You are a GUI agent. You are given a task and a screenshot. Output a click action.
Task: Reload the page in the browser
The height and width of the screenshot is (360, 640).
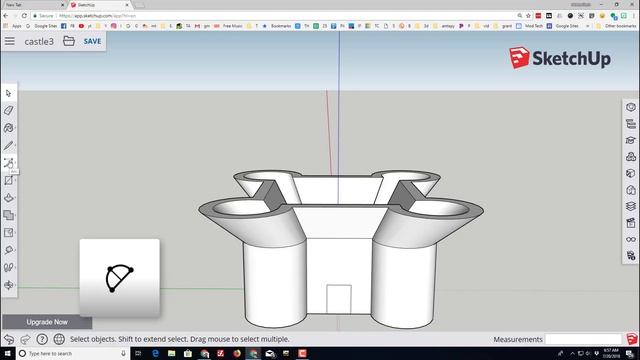24,16
